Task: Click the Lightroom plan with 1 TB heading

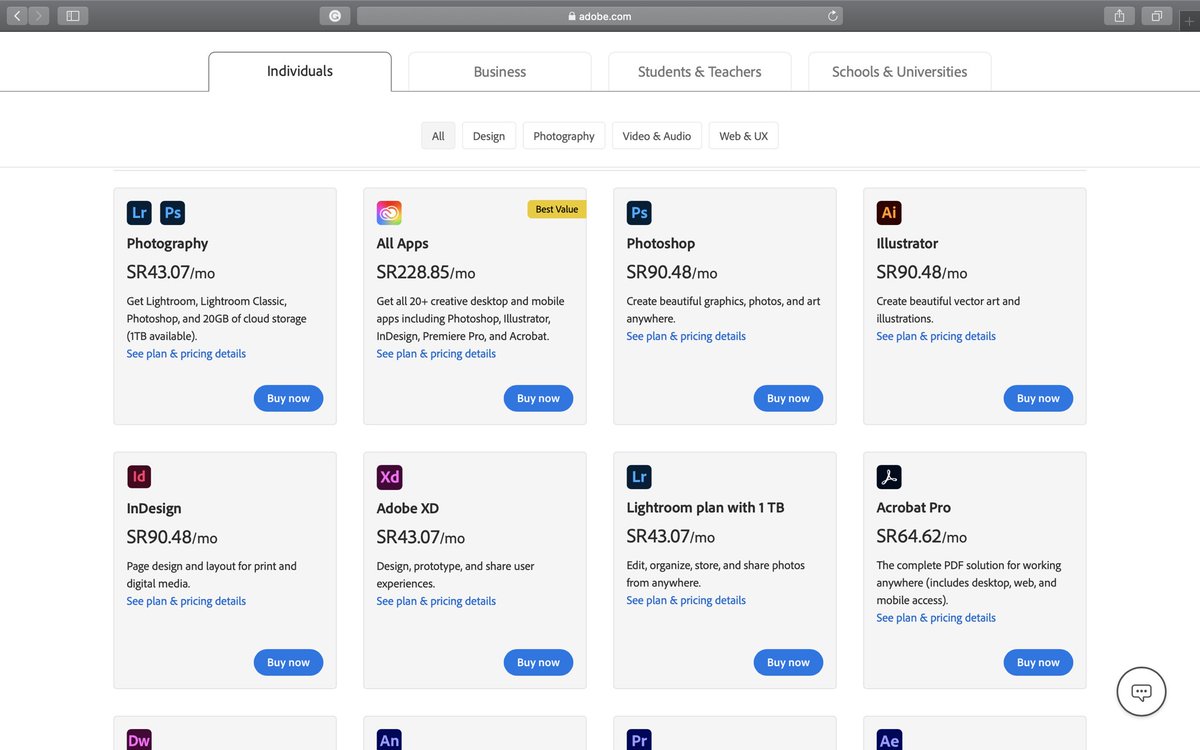Action: click(x=706, y=507)
